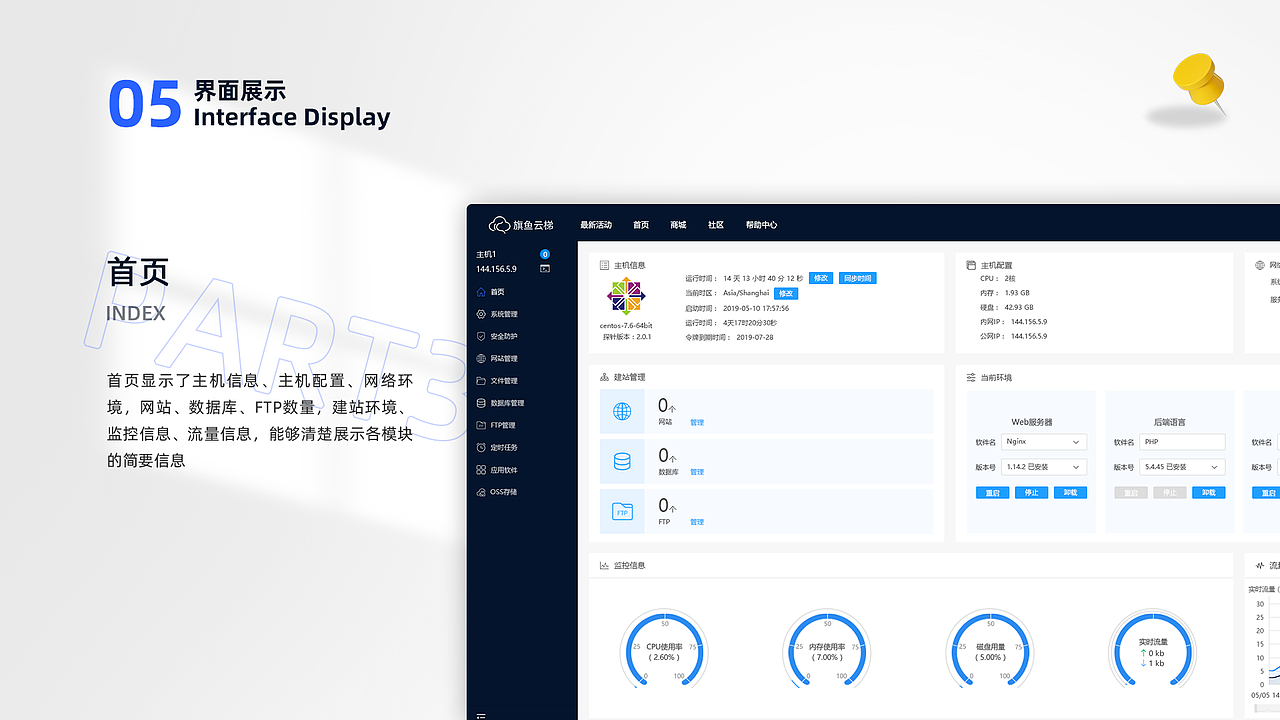
Task: Click the grid icon for 应用软件
Action: [x=481, y=469]
